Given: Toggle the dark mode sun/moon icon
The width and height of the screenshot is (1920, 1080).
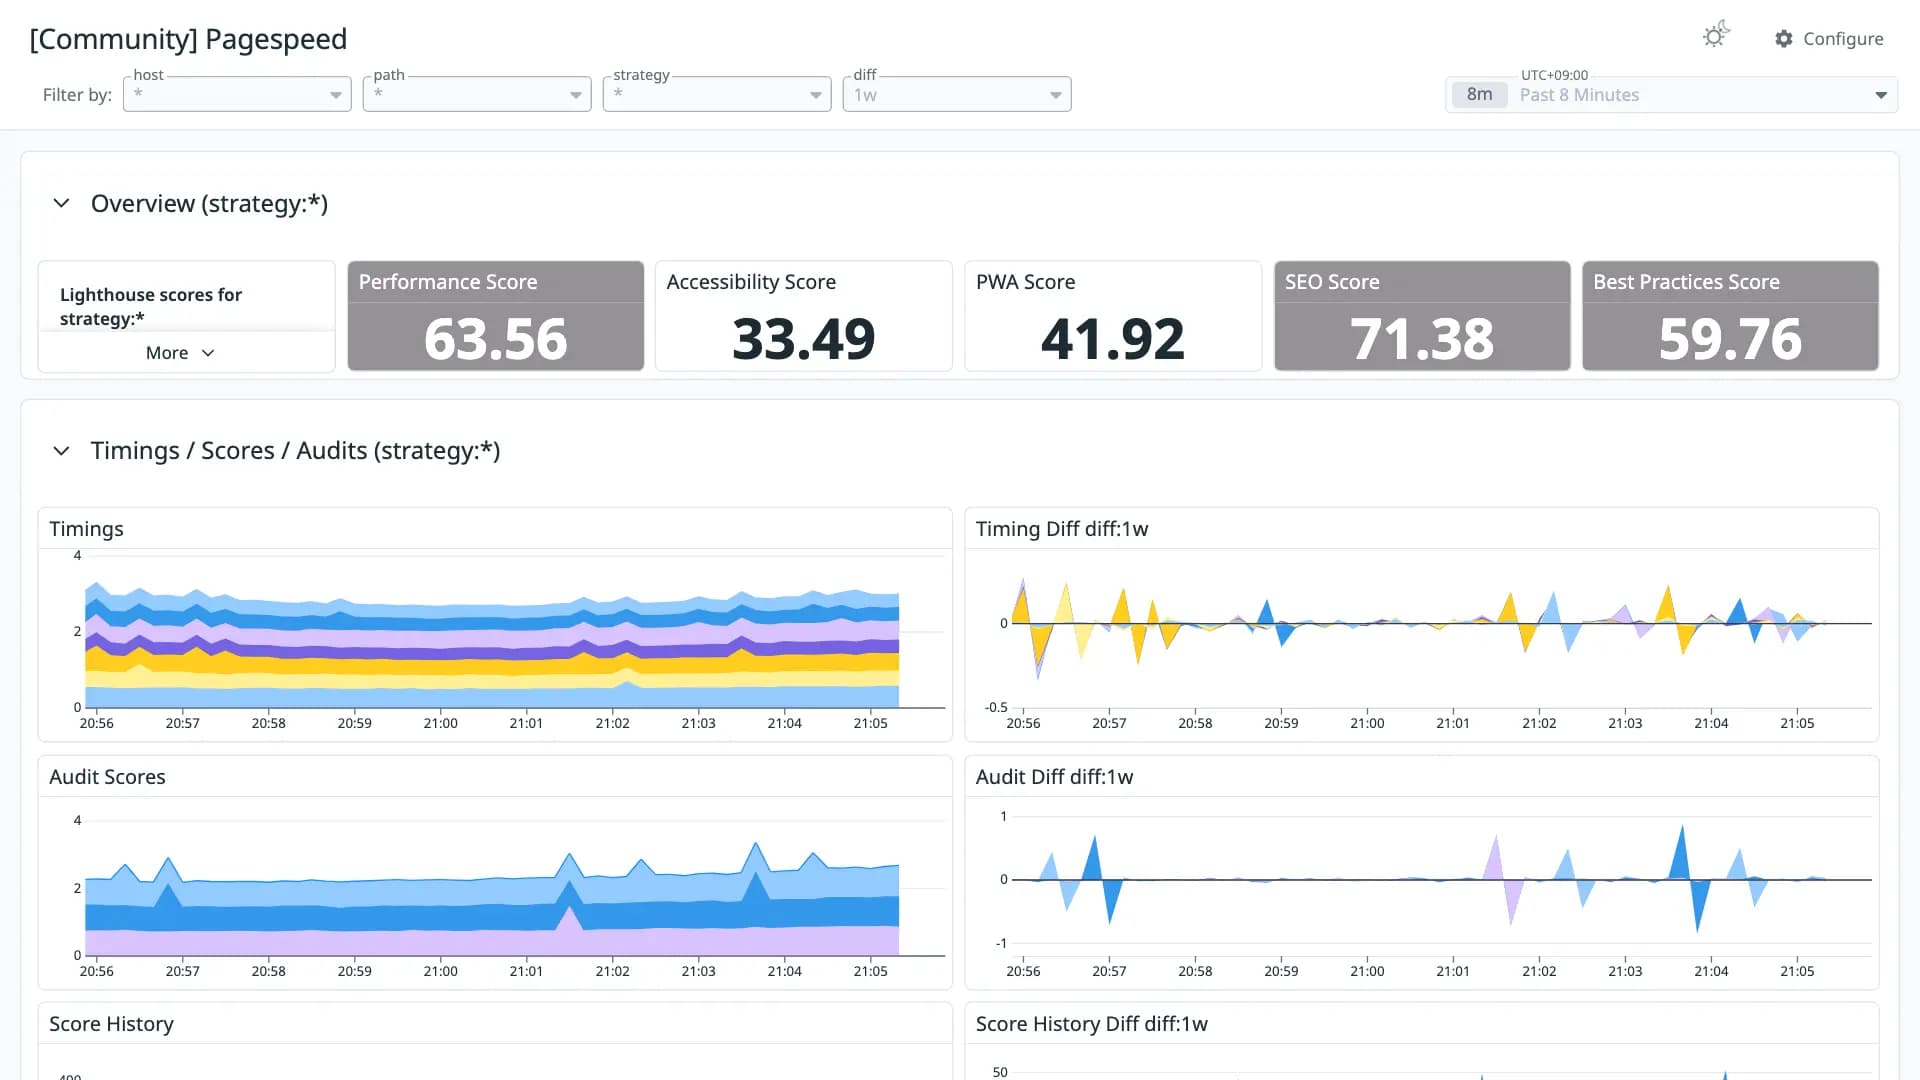Looking at the screenshot, I should (1716, 36).
